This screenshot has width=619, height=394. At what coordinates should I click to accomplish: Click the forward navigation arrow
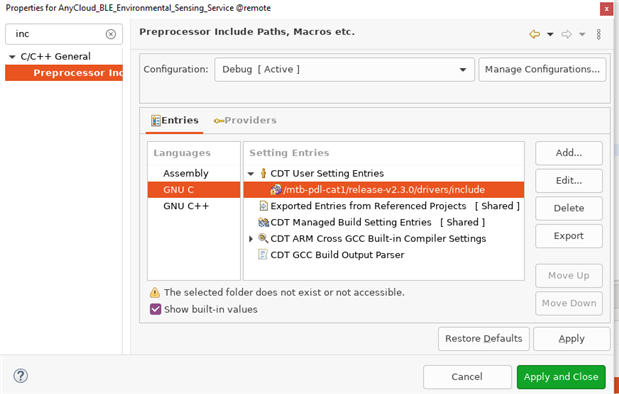566,34
